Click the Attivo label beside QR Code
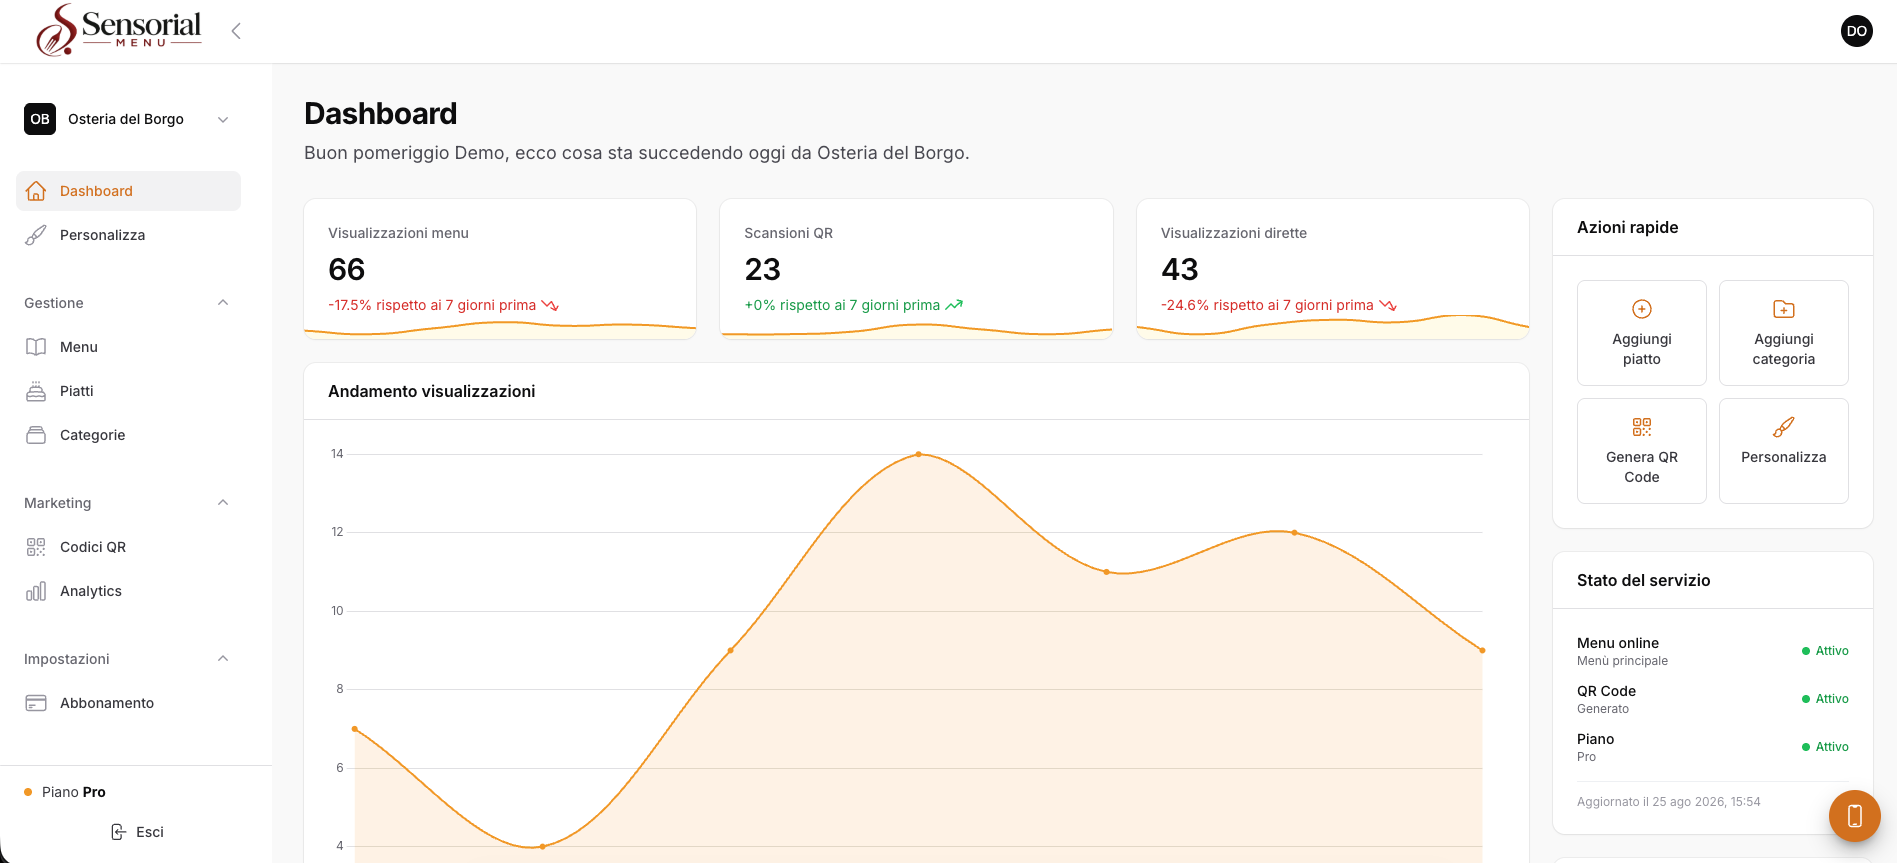Viewport: 1897px width, 863px height. tap(1832, 699)
